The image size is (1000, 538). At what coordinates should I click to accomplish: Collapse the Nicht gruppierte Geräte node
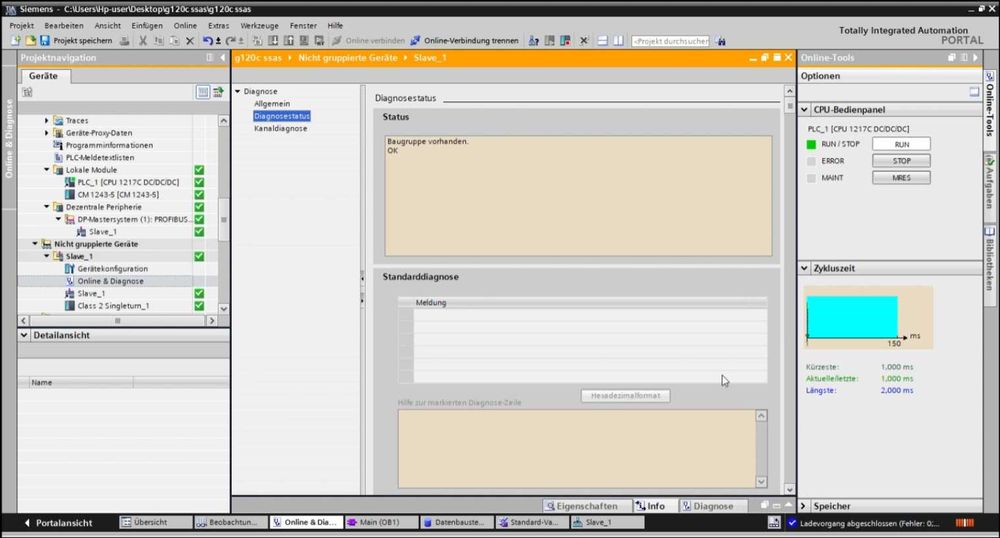tap(35, 244)
